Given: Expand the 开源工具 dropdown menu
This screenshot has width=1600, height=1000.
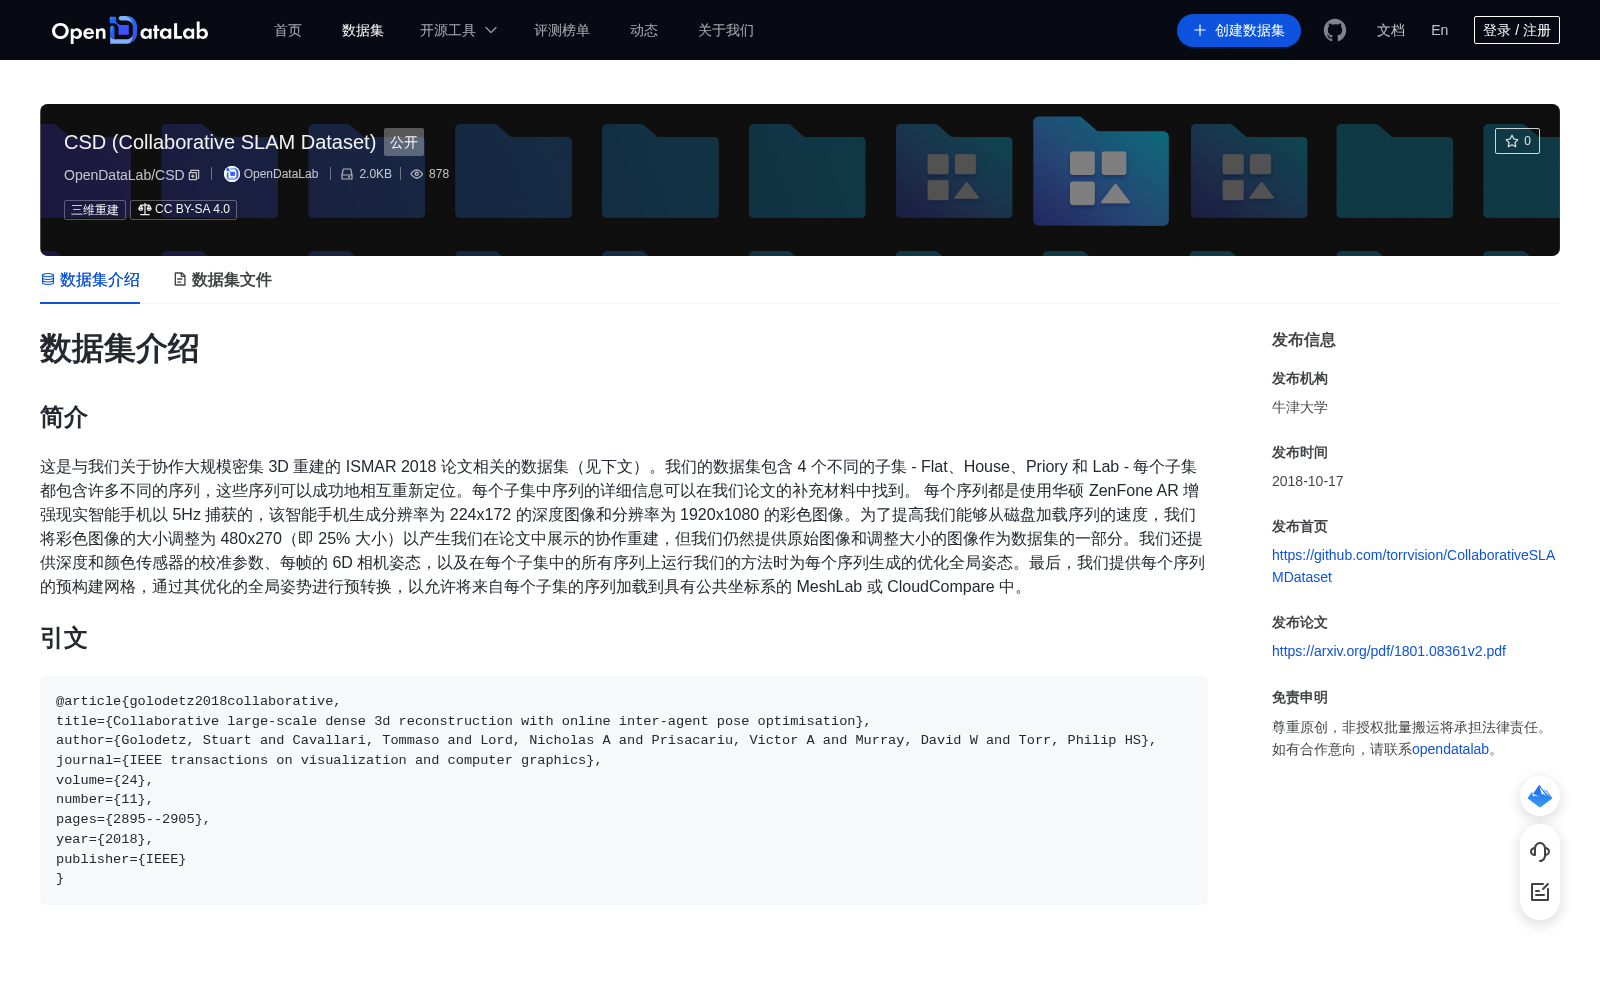Looking at the screenshot, I should point(458,31).
